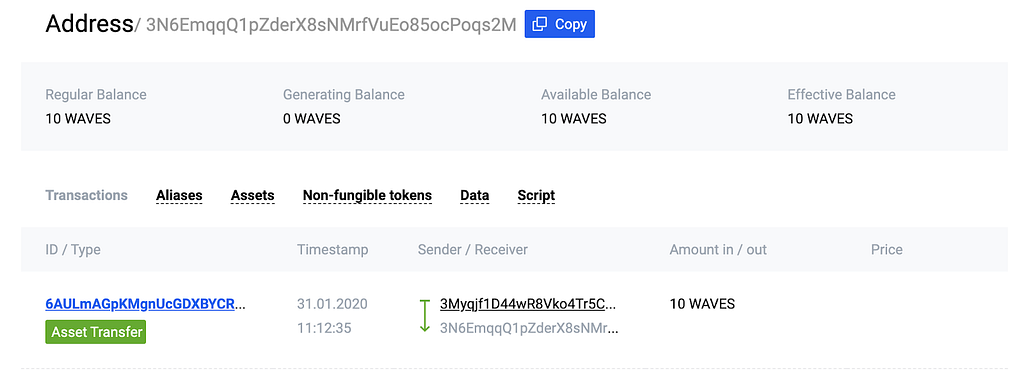Open the Script tab
1024x388 pixels.
coord(536,195)
